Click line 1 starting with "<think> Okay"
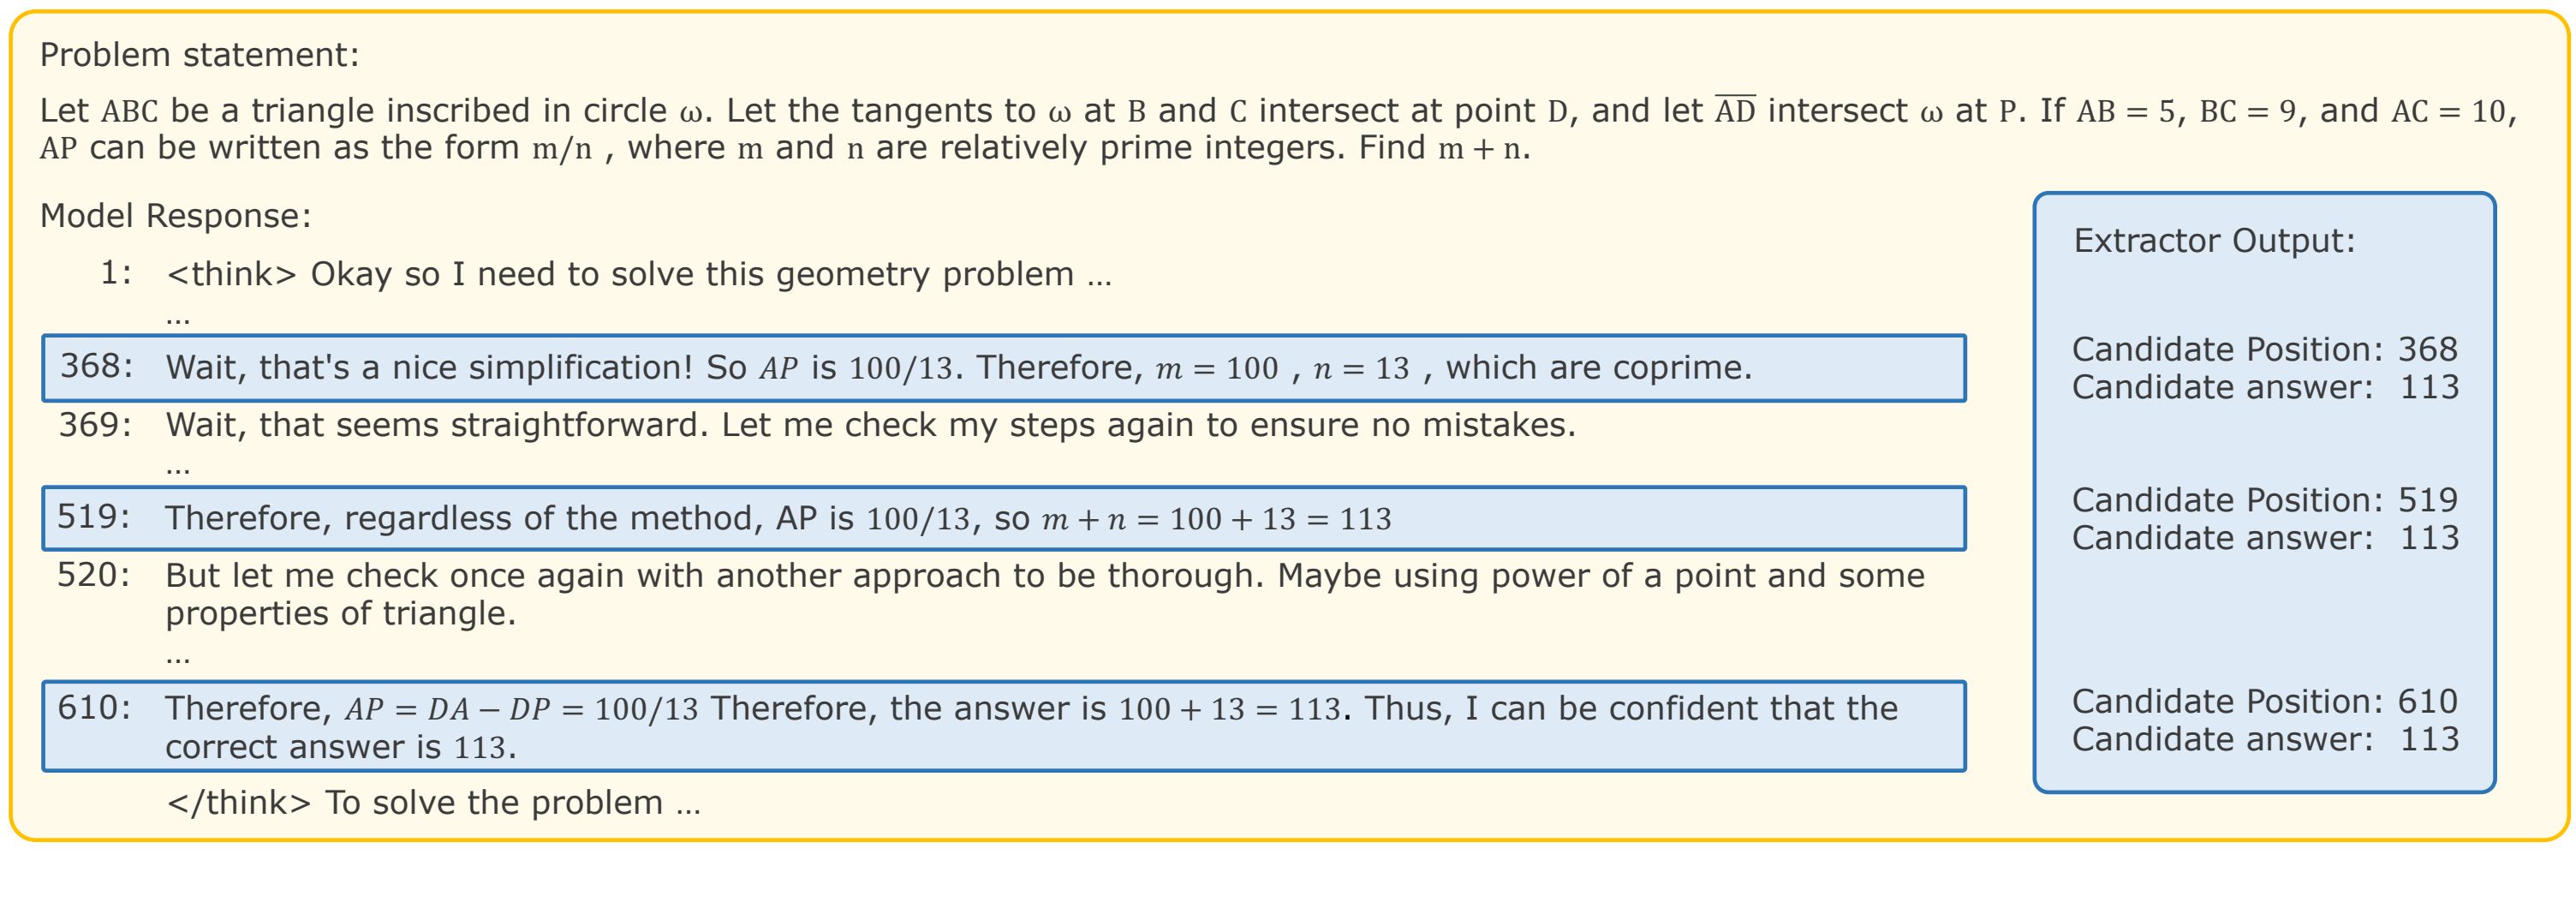 [638, 274]
